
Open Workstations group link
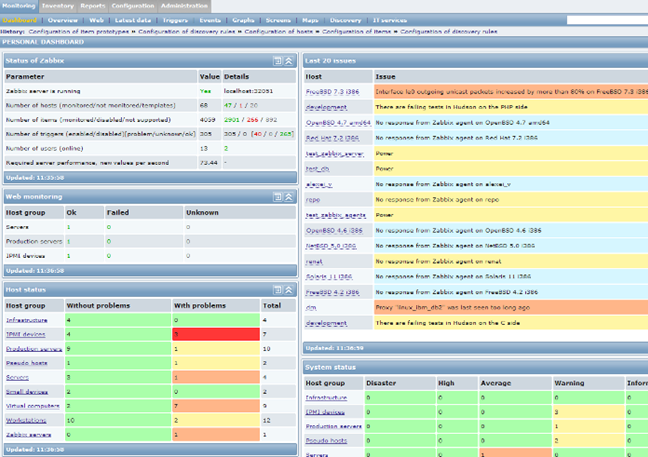[x=26, y=421]
